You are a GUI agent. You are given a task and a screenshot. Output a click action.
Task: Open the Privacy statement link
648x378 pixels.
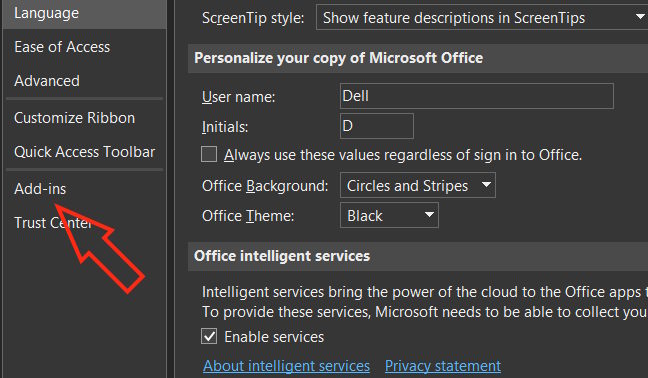tap(443, 366)
